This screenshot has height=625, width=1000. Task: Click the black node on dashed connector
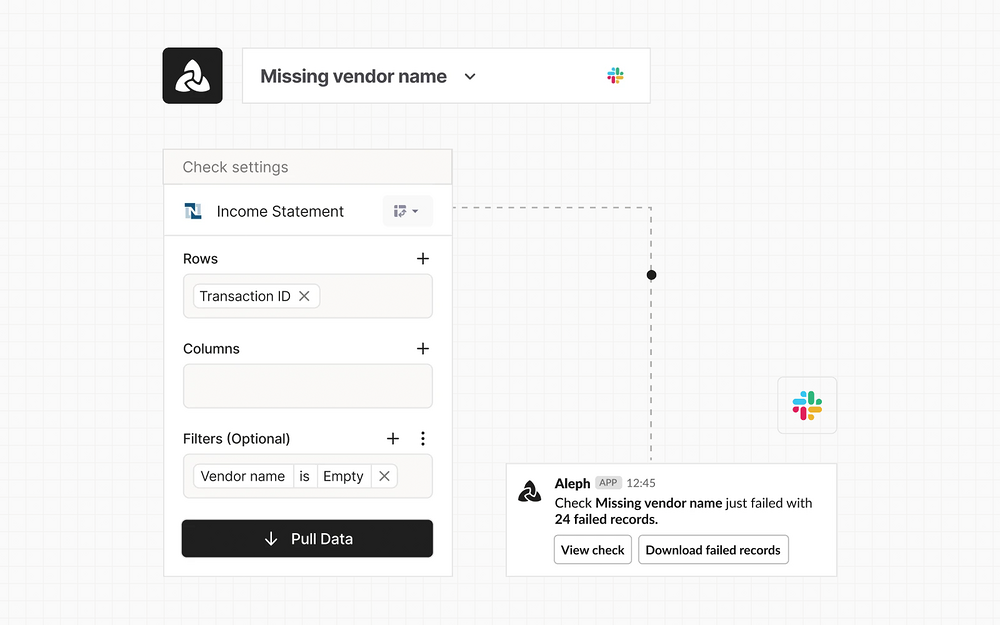(651, 275)
